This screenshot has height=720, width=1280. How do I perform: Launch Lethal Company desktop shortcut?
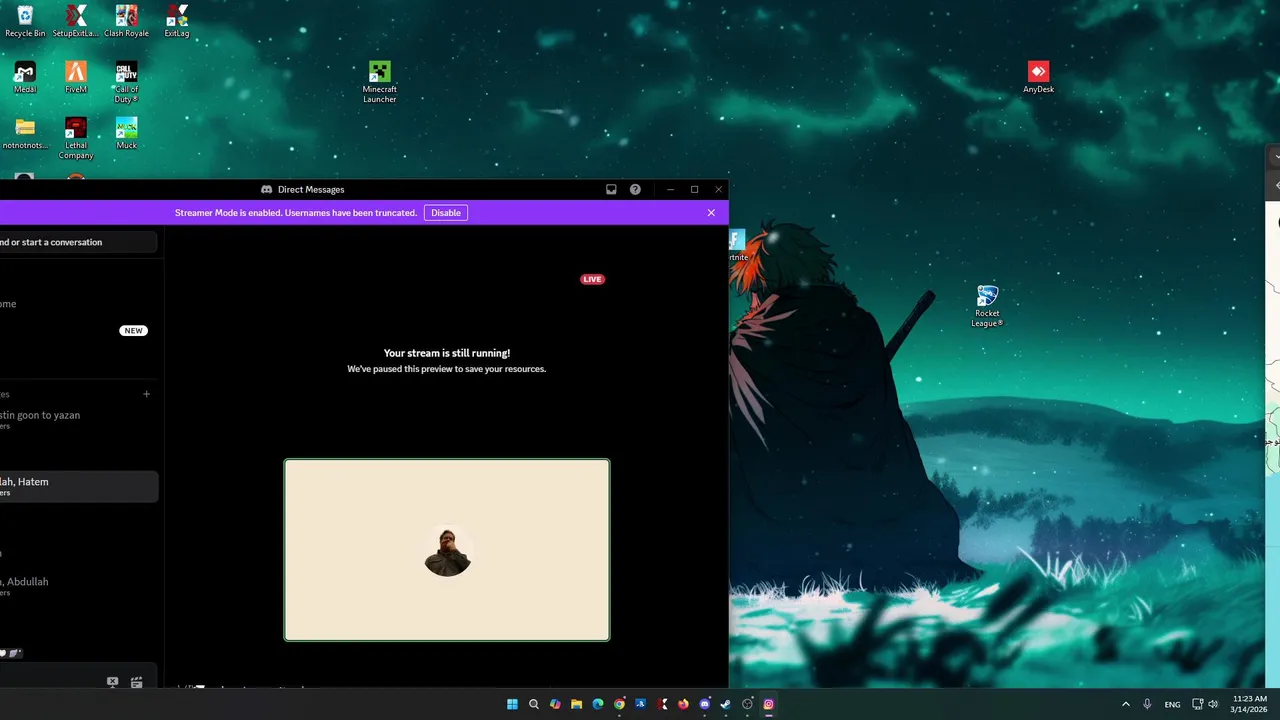[76, 138]
